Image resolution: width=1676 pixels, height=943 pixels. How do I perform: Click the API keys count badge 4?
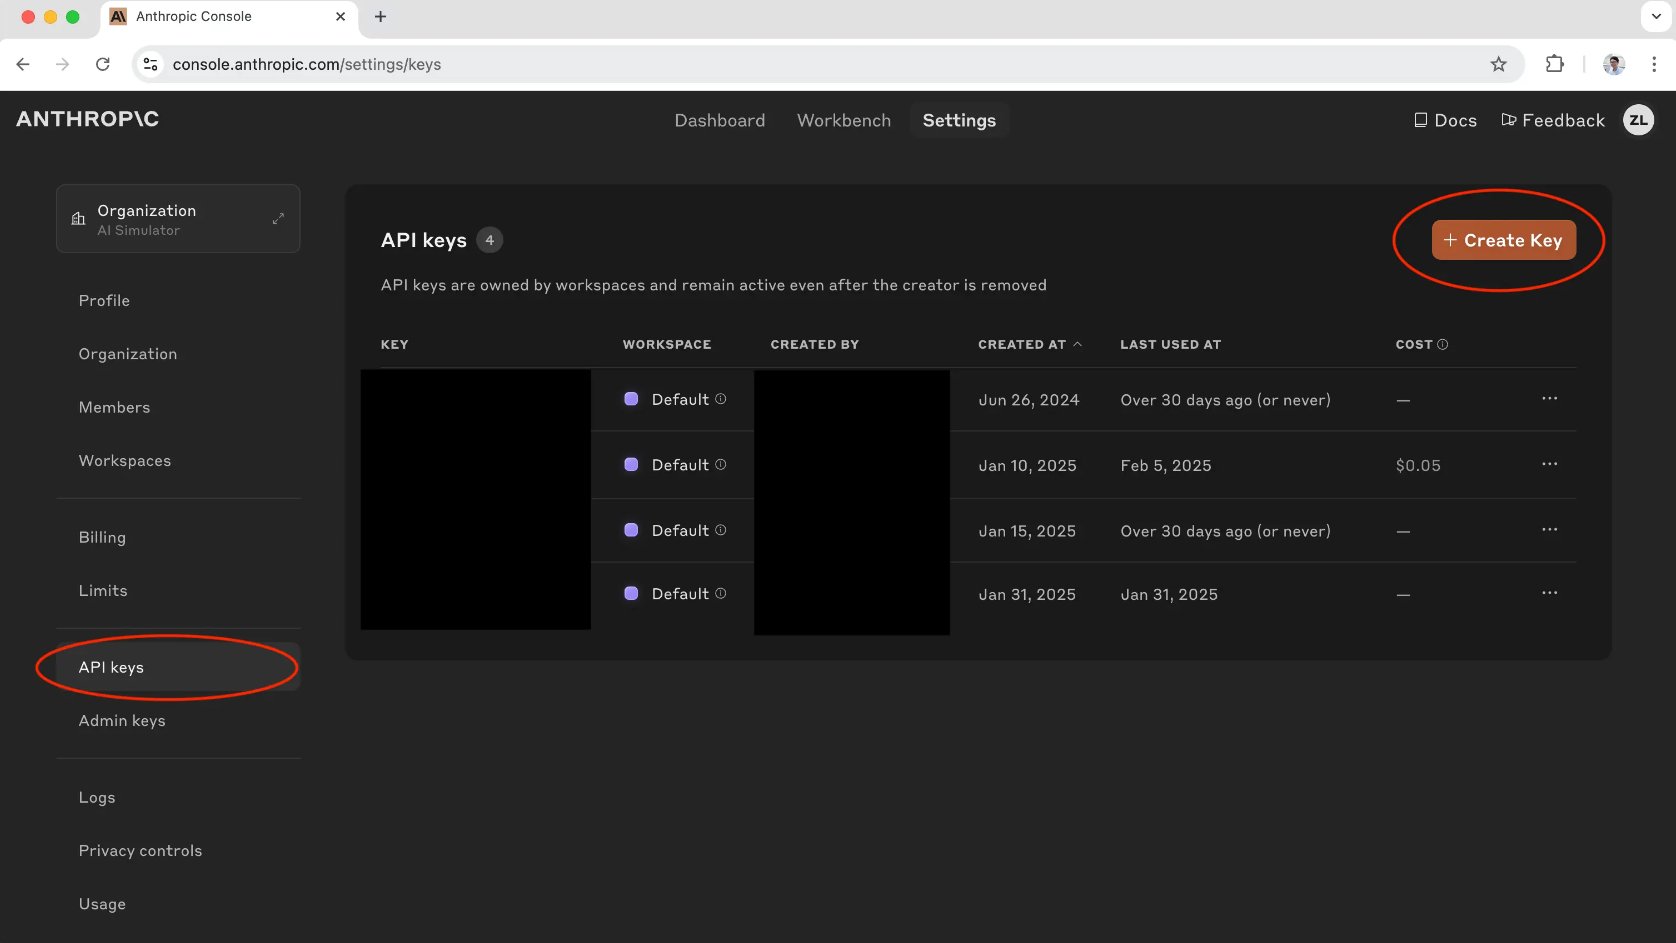click(x=489, y=240)
